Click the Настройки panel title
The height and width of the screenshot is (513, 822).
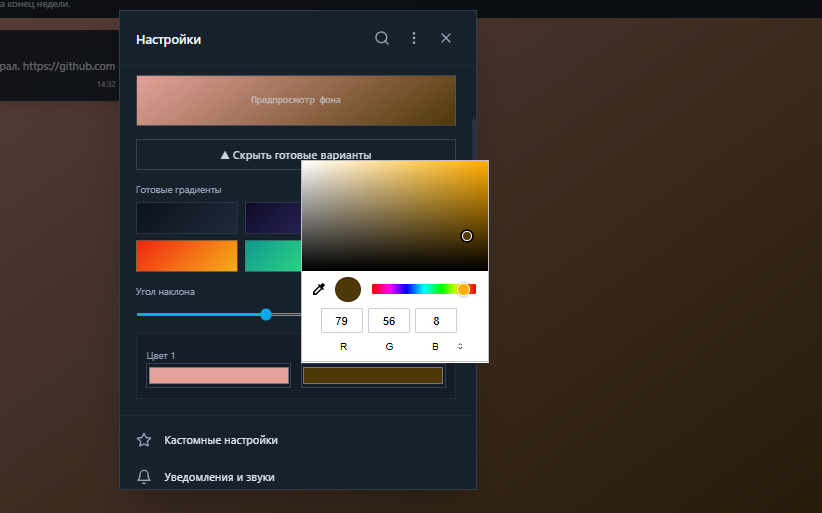tap(168, 39)
